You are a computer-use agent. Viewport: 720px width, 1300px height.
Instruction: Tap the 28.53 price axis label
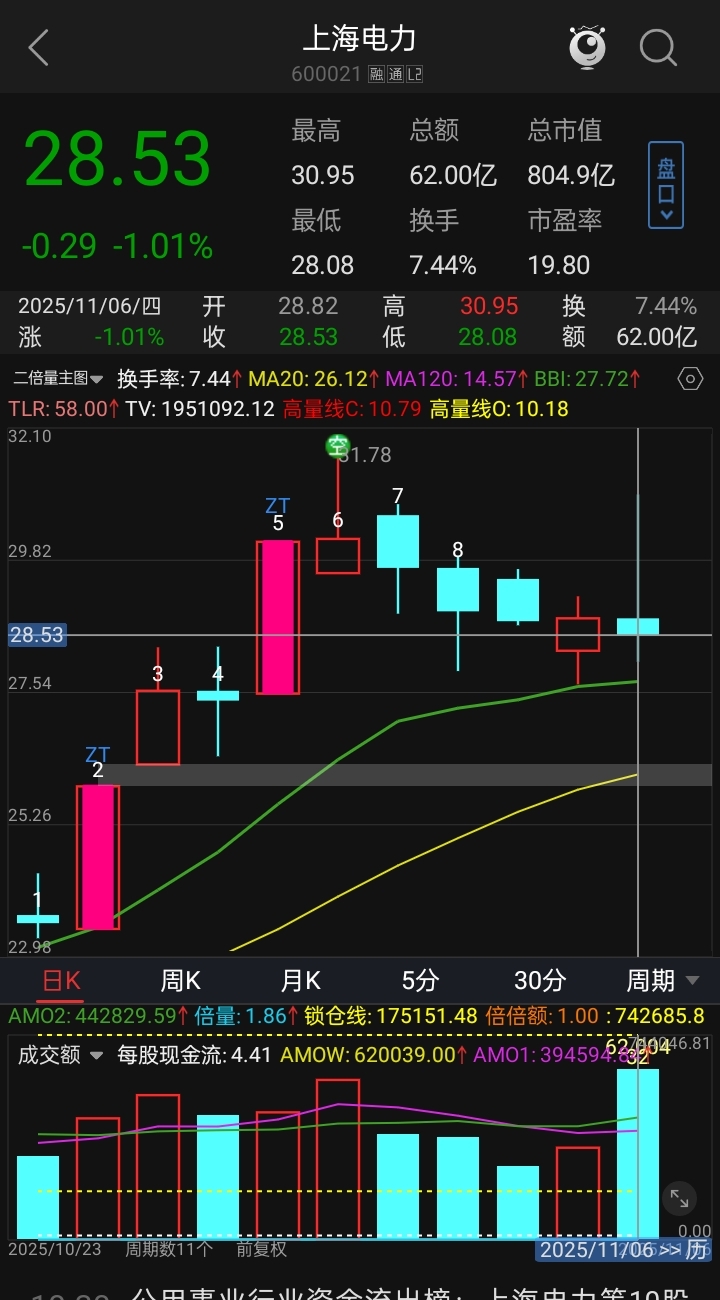(37, 635)
